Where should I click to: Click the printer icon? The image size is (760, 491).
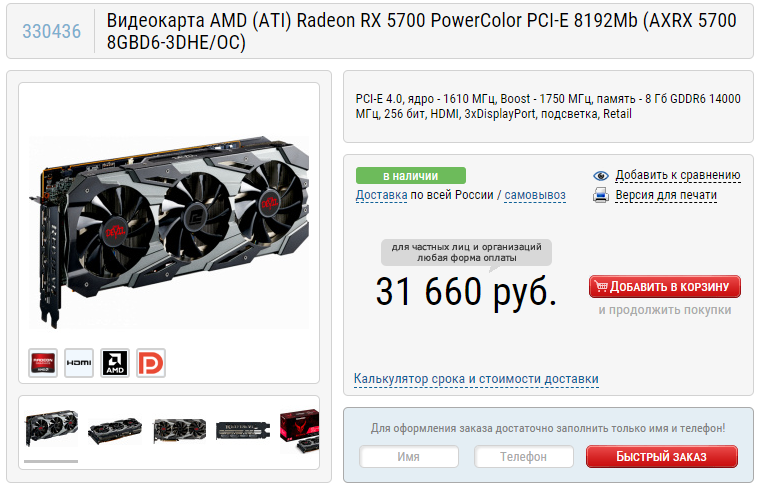coord(601,195)
